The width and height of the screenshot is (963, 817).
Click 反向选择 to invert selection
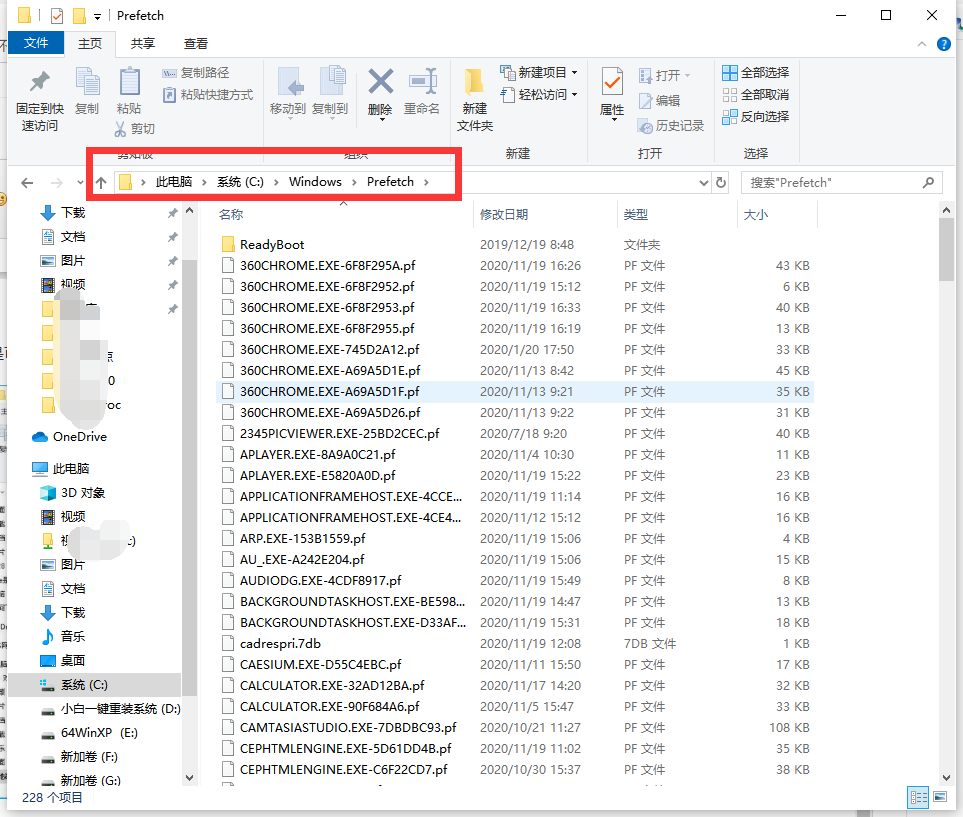pos(755,117)
